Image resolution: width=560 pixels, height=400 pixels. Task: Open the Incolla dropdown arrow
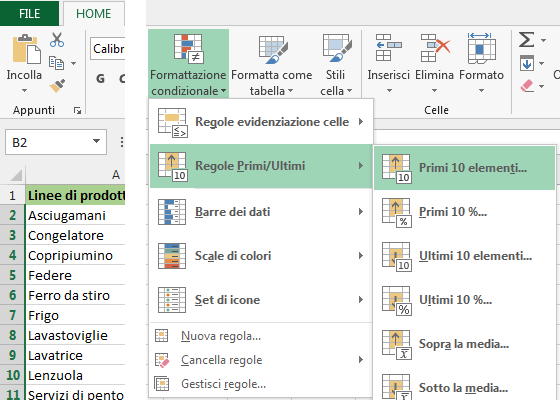[24, 90]
